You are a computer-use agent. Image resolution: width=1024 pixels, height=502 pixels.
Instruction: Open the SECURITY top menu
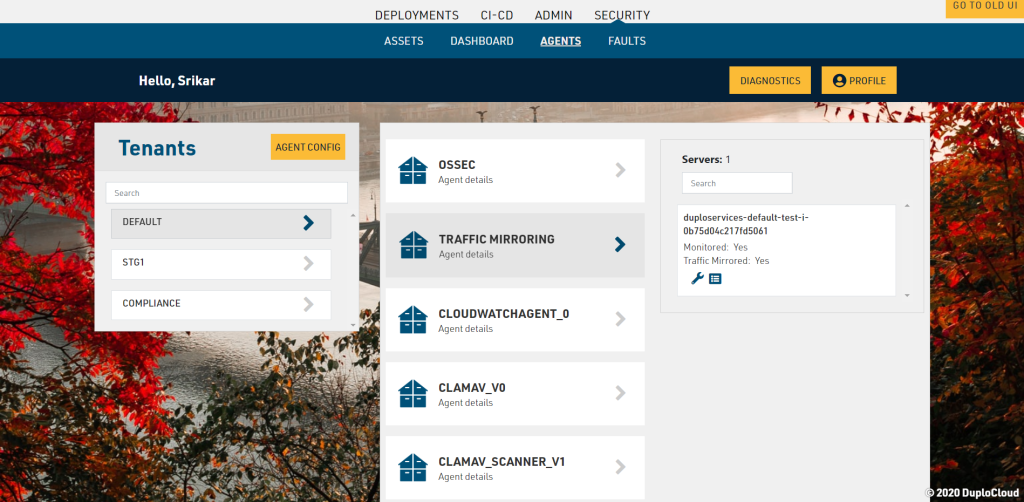(621, 15)
